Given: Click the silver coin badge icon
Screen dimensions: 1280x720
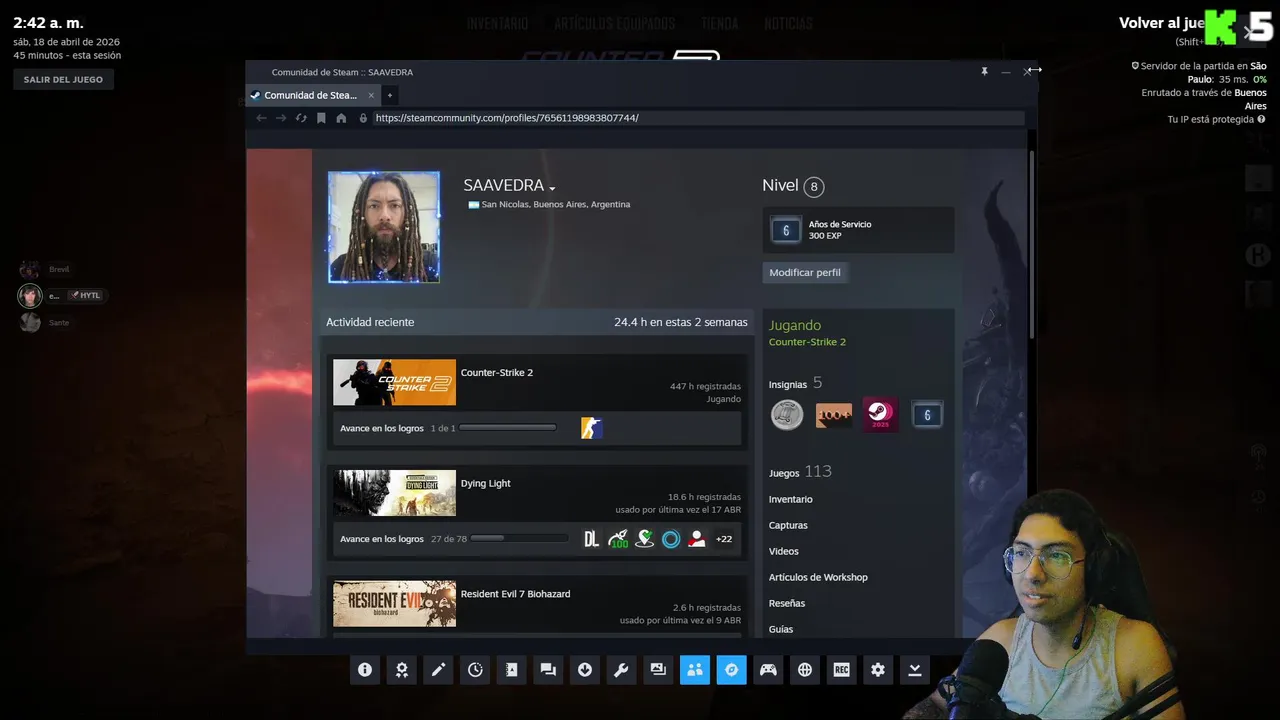Looking at the screenshot, I should (787, 414).
